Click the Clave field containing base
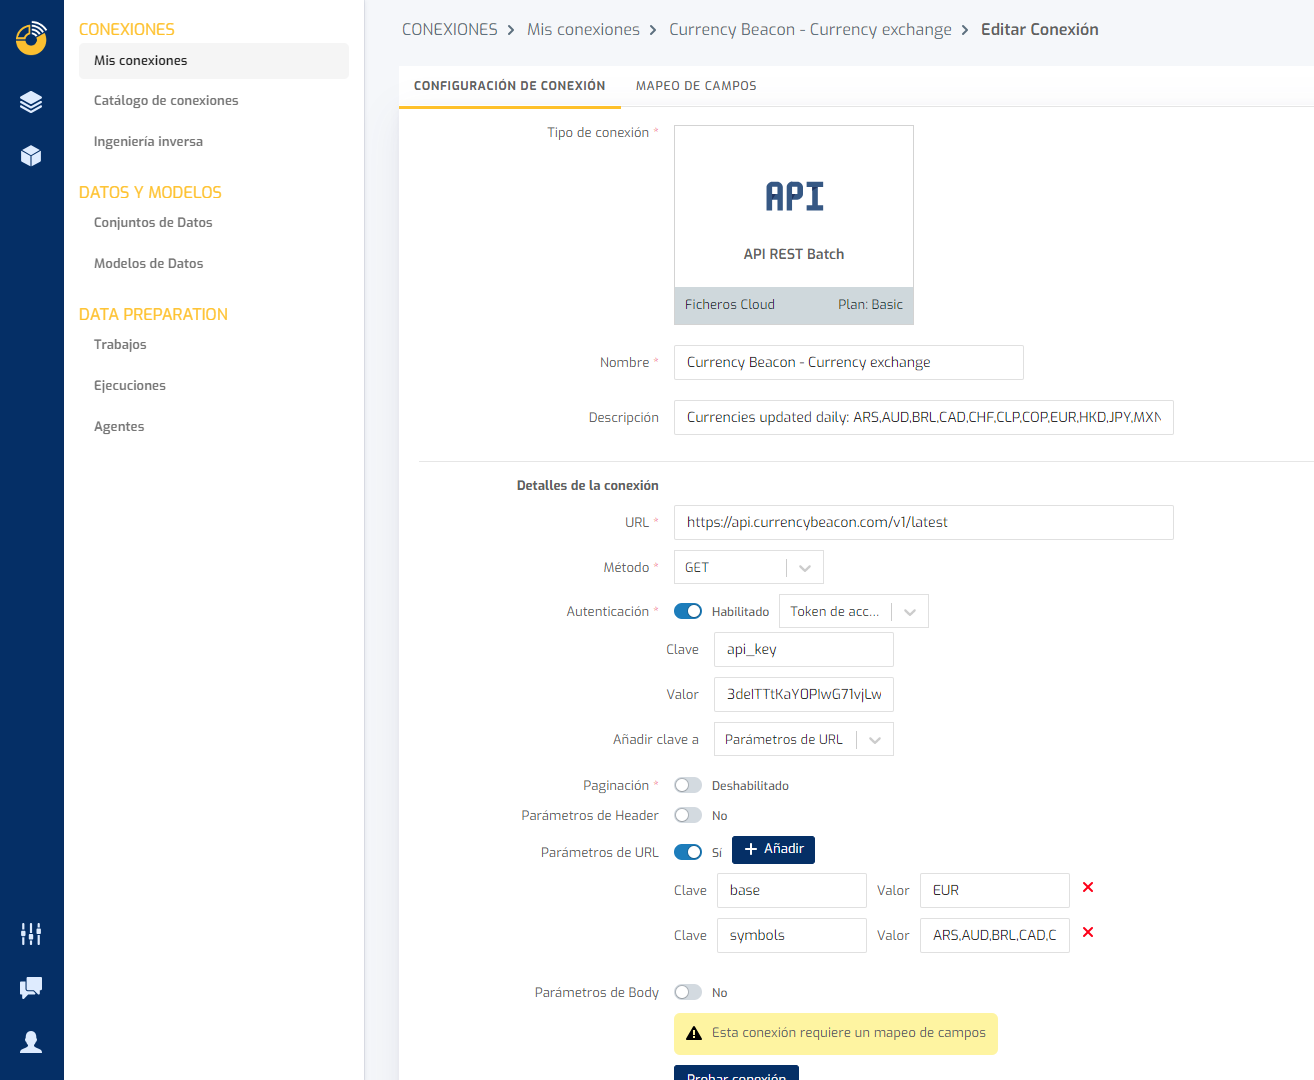 (x=792, y=890)
